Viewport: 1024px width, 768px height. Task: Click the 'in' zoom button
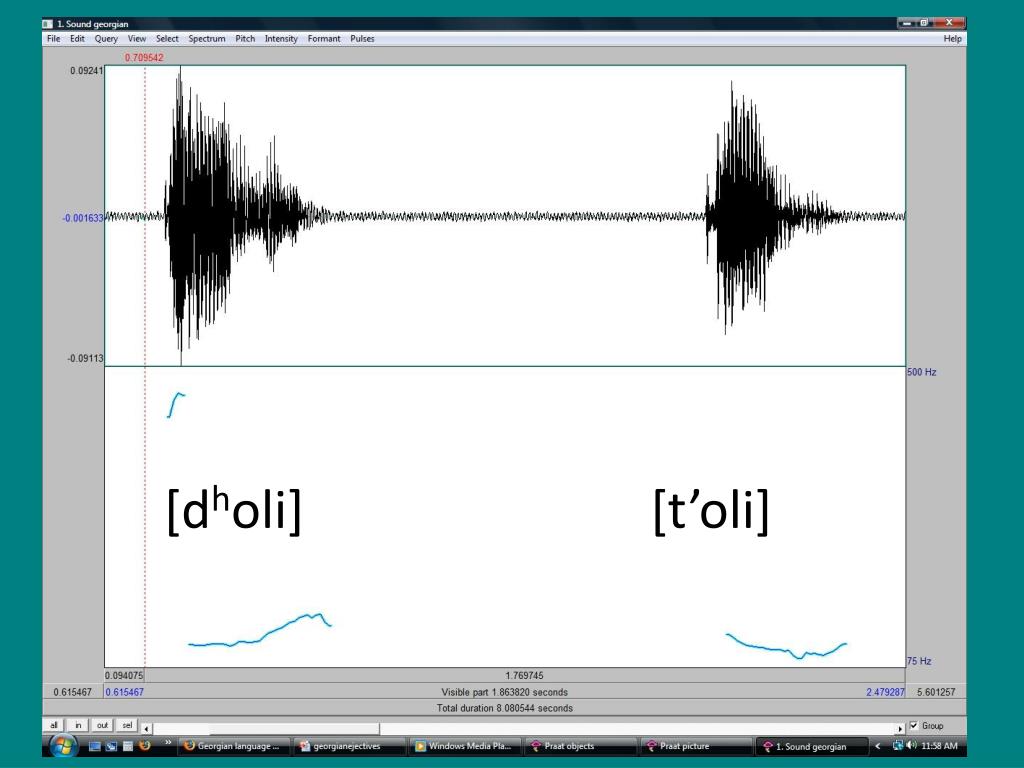pos(78,726)
